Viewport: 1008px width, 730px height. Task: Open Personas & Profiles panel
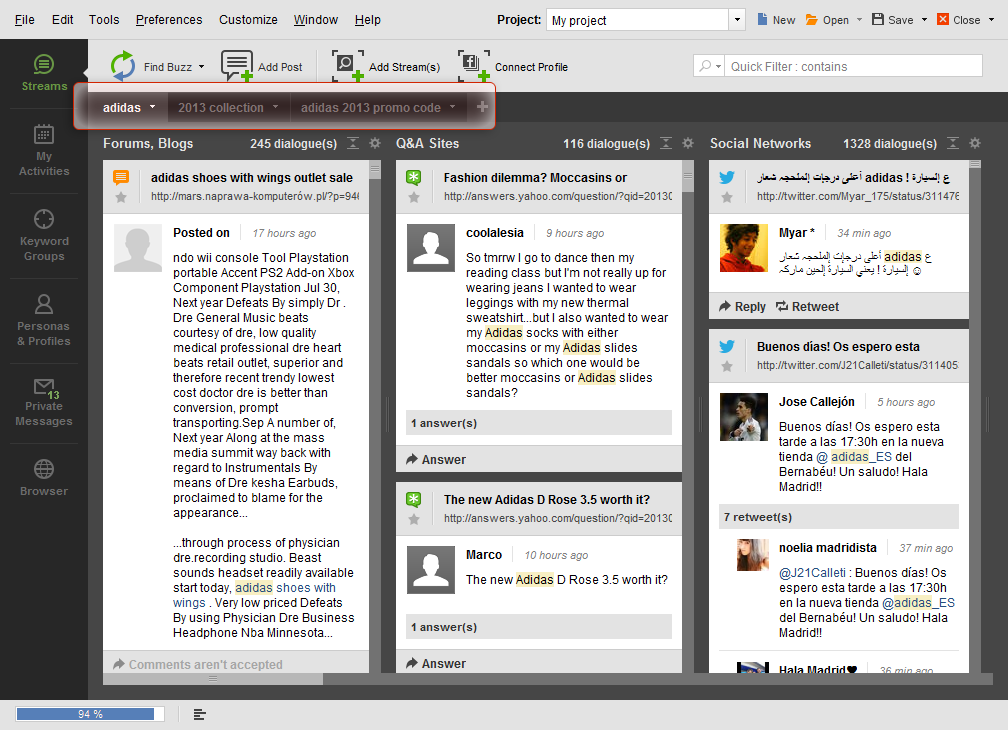[x=44, y=320]
